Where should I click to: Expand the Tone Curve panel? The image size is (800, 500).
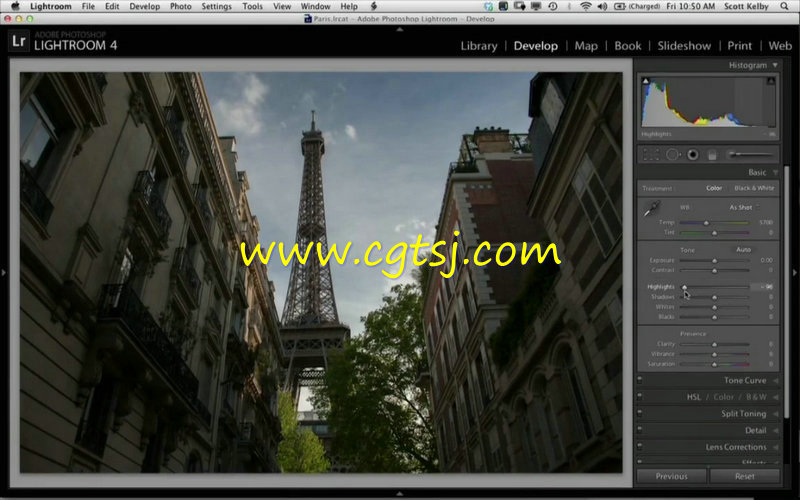[x=776, y=380]
